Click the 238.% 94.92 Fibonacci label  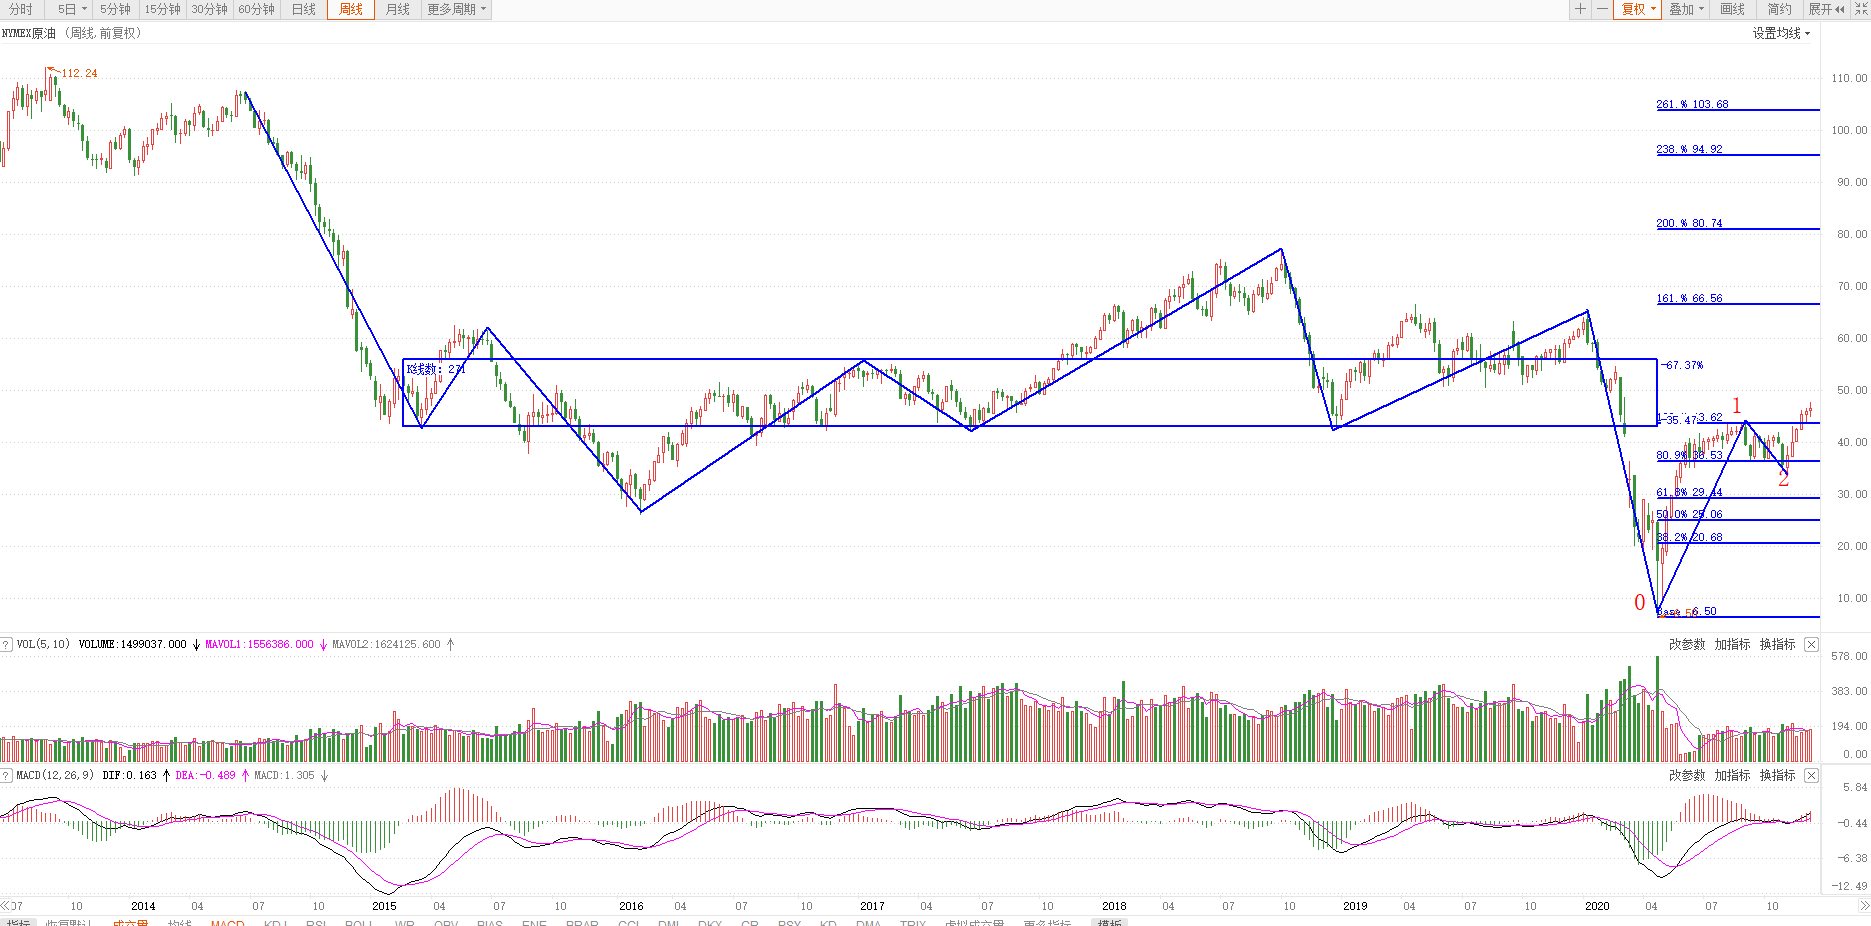point(1689,149)
